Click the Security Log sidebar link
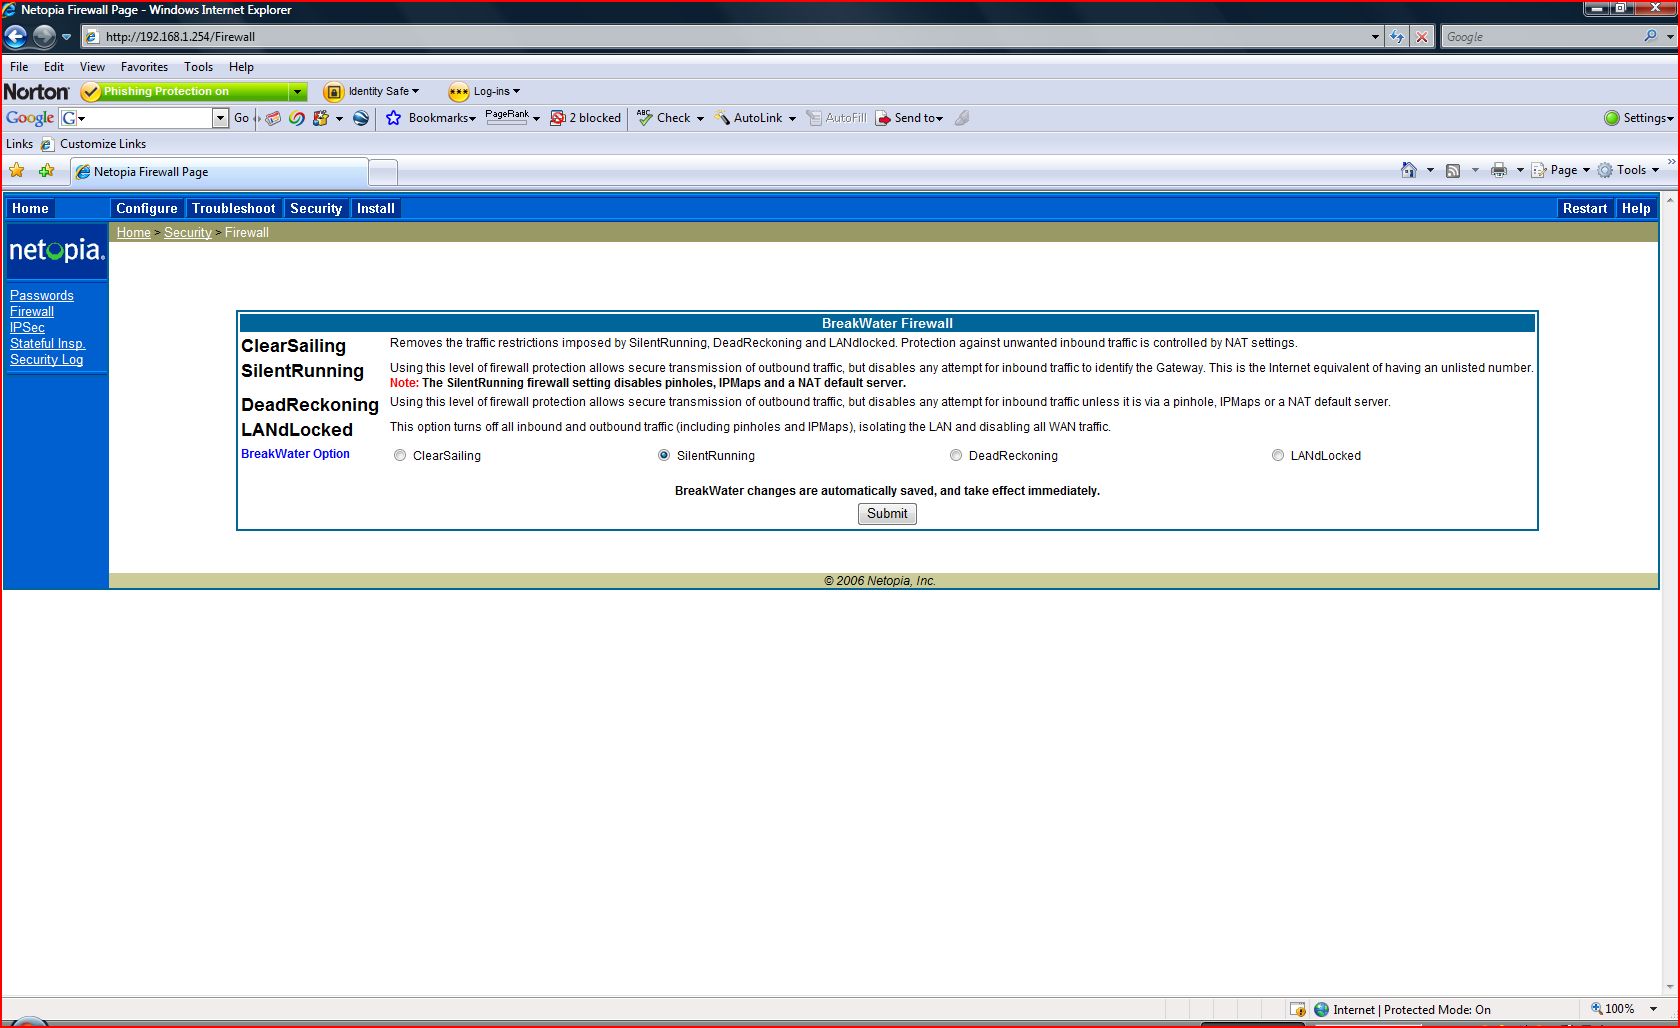The height and width of the screenshot is (1028, 1680). click(46, 359)
